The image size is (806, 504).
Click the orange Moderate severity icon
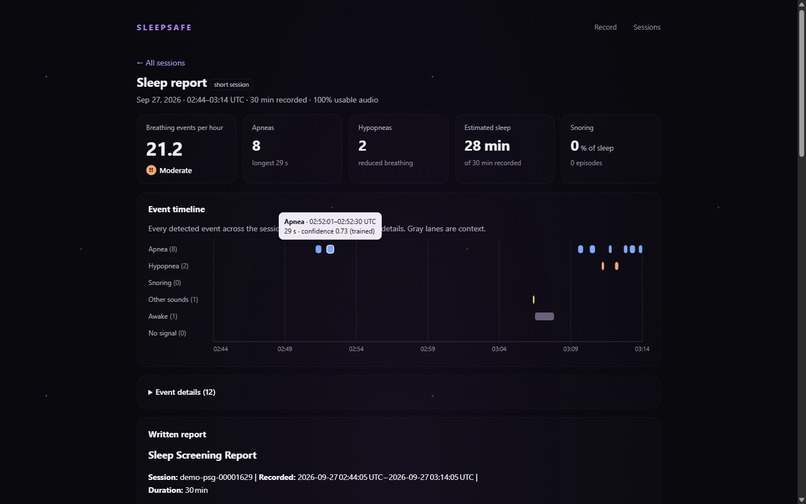tap(151, 170)
